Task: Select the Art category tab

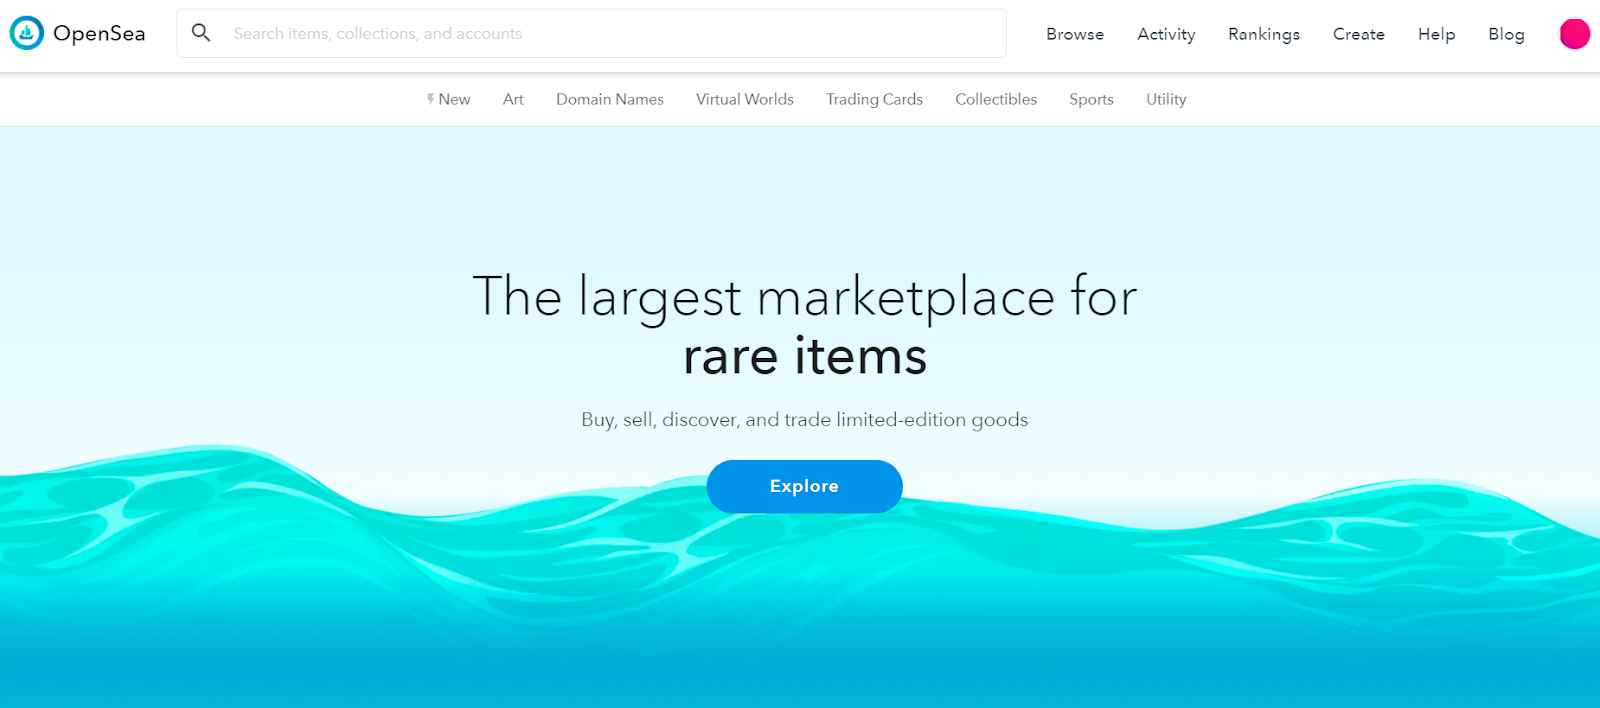Action: tap(513, 99)
